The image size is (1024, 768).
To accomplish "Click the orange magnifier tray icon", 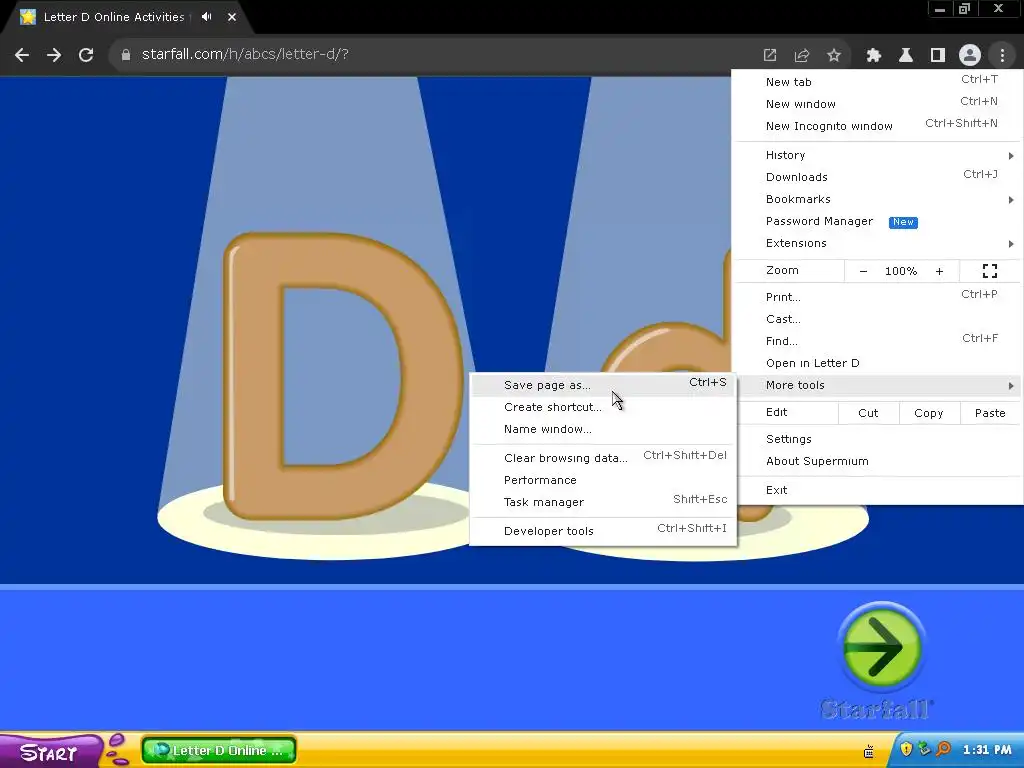I will [943, 749].
